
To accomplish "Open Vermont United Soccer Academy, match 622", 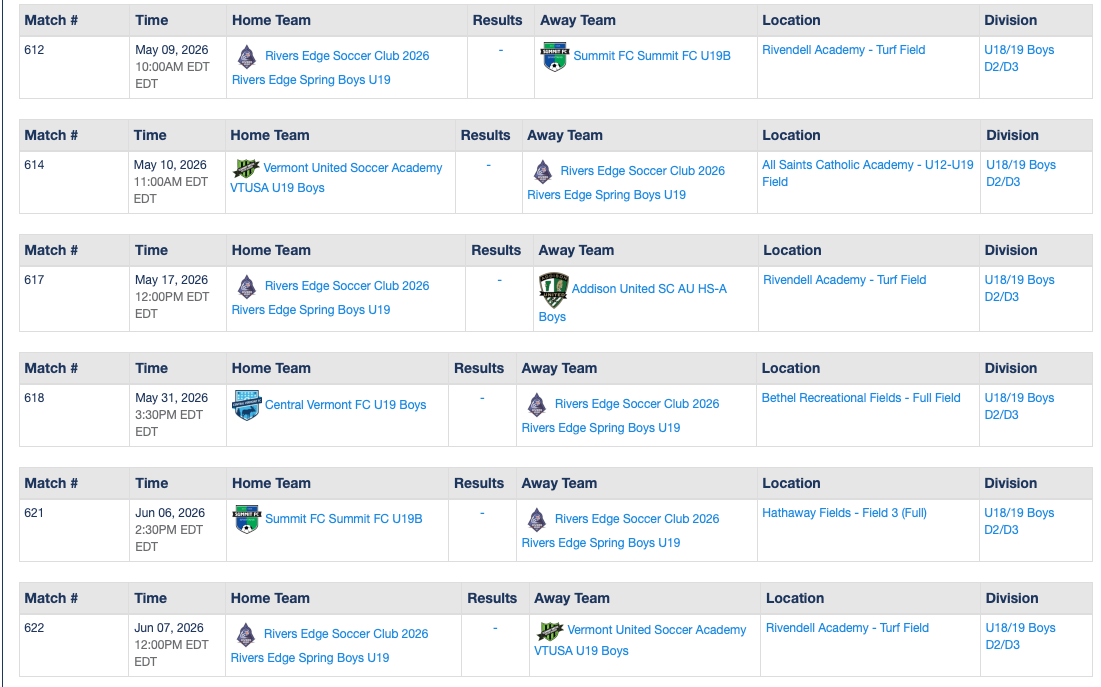I will (x=656, y=630).
